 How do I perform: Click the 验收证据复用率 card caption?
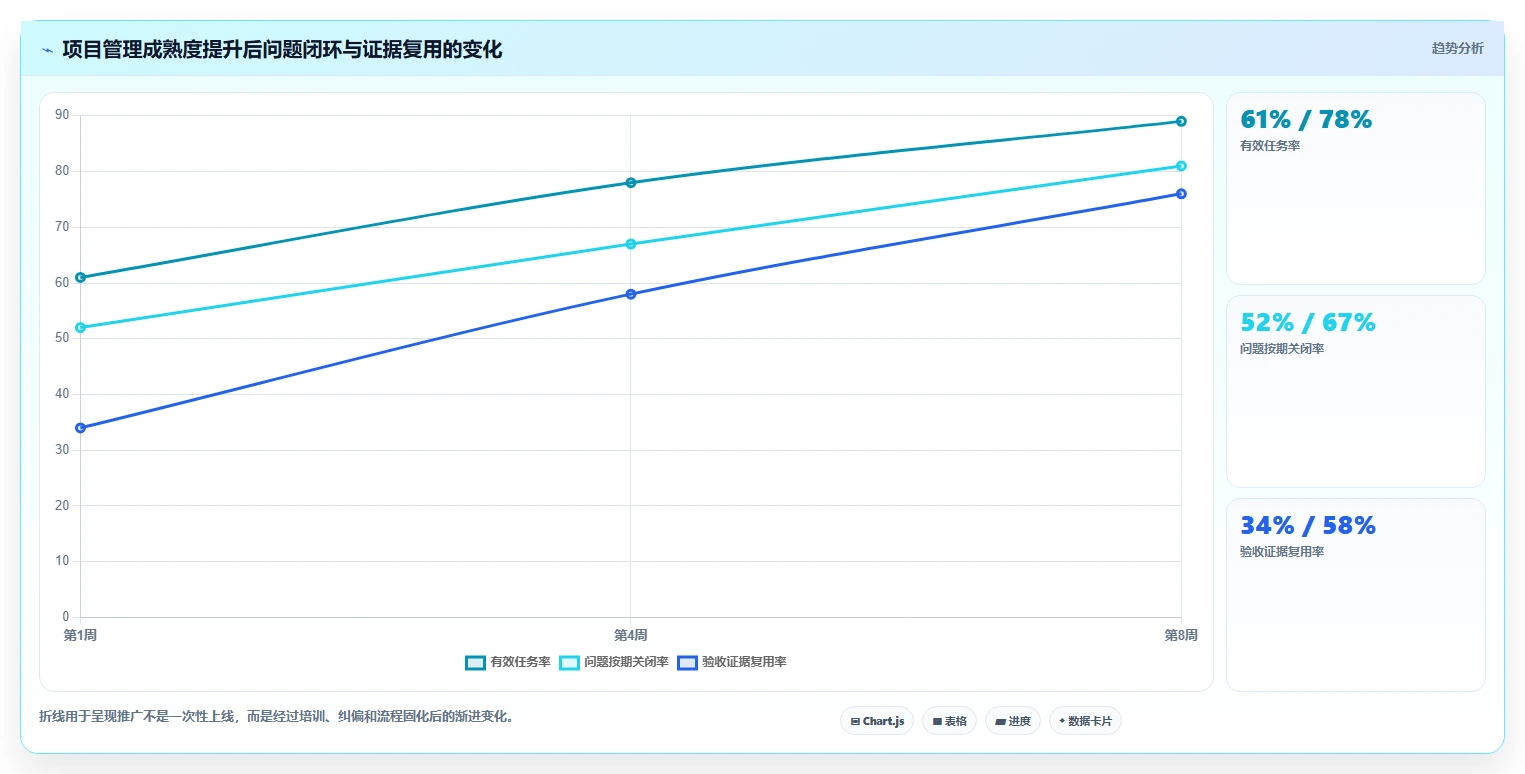click(x=1282, y=552)
